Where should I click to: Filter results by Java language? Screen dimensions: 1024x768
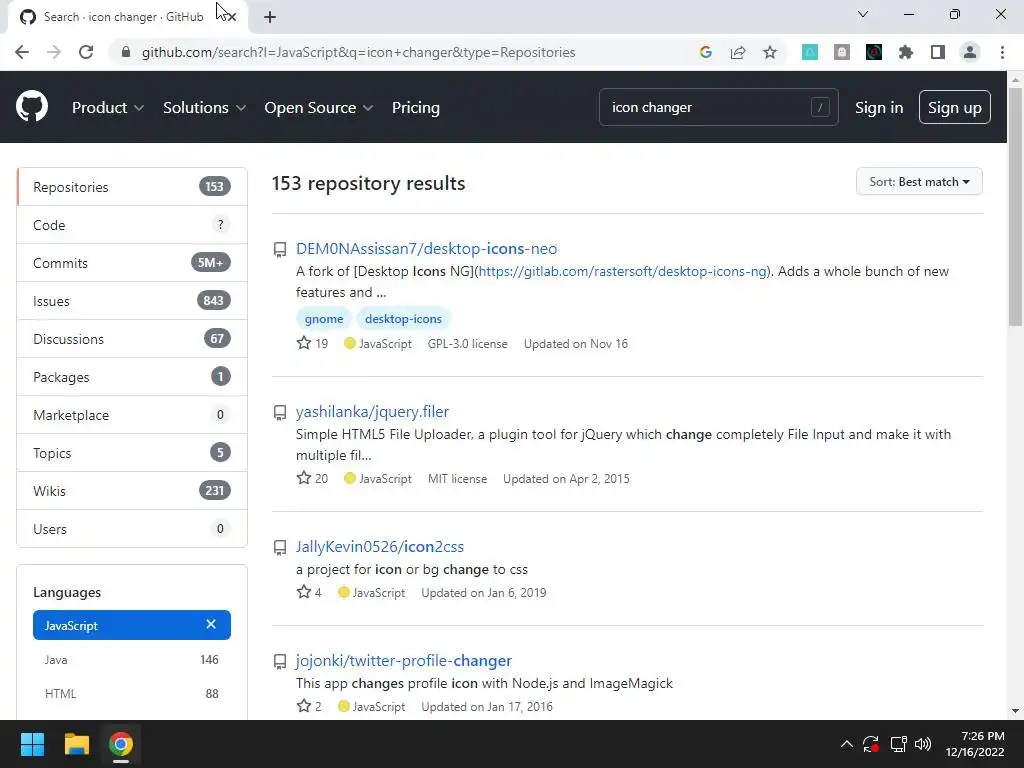click(x=132, y=660)
